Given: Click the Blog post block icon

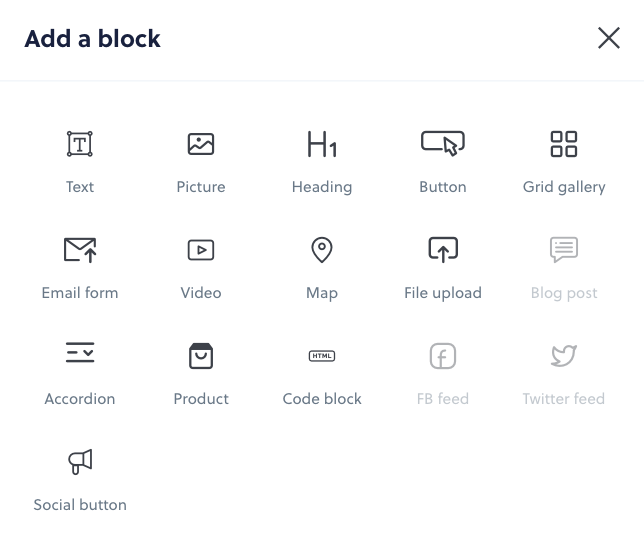Looking at the screenshot, I should point(564,250).
